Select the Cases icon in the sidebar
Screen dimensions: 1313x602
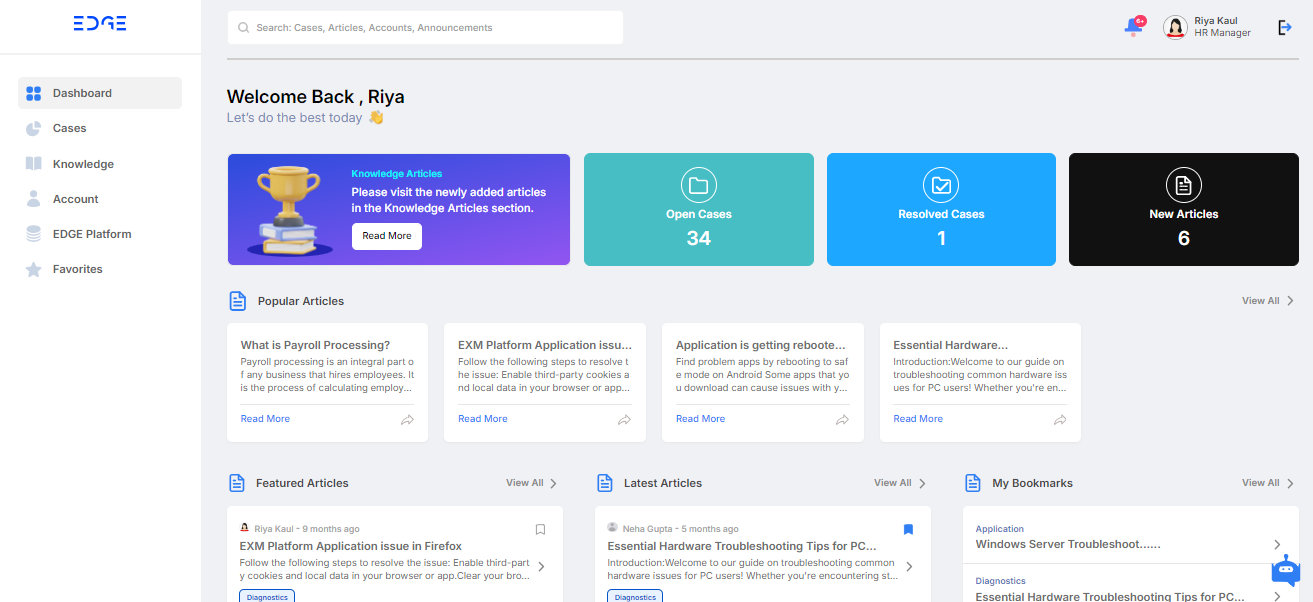click(x=31, y=128)
